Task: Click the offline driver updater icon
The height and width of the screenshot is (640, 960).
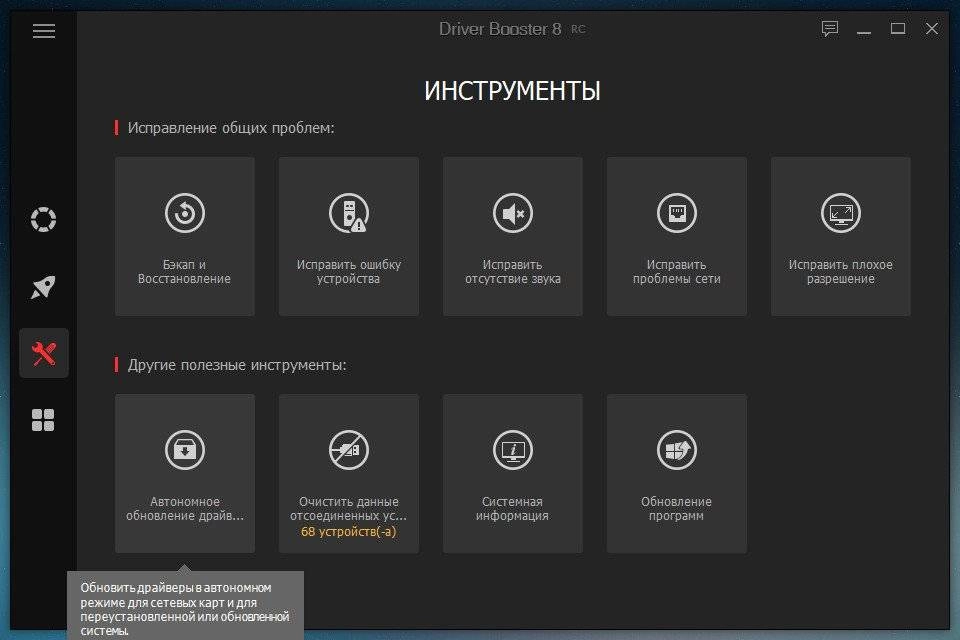Action: point(184,450)
